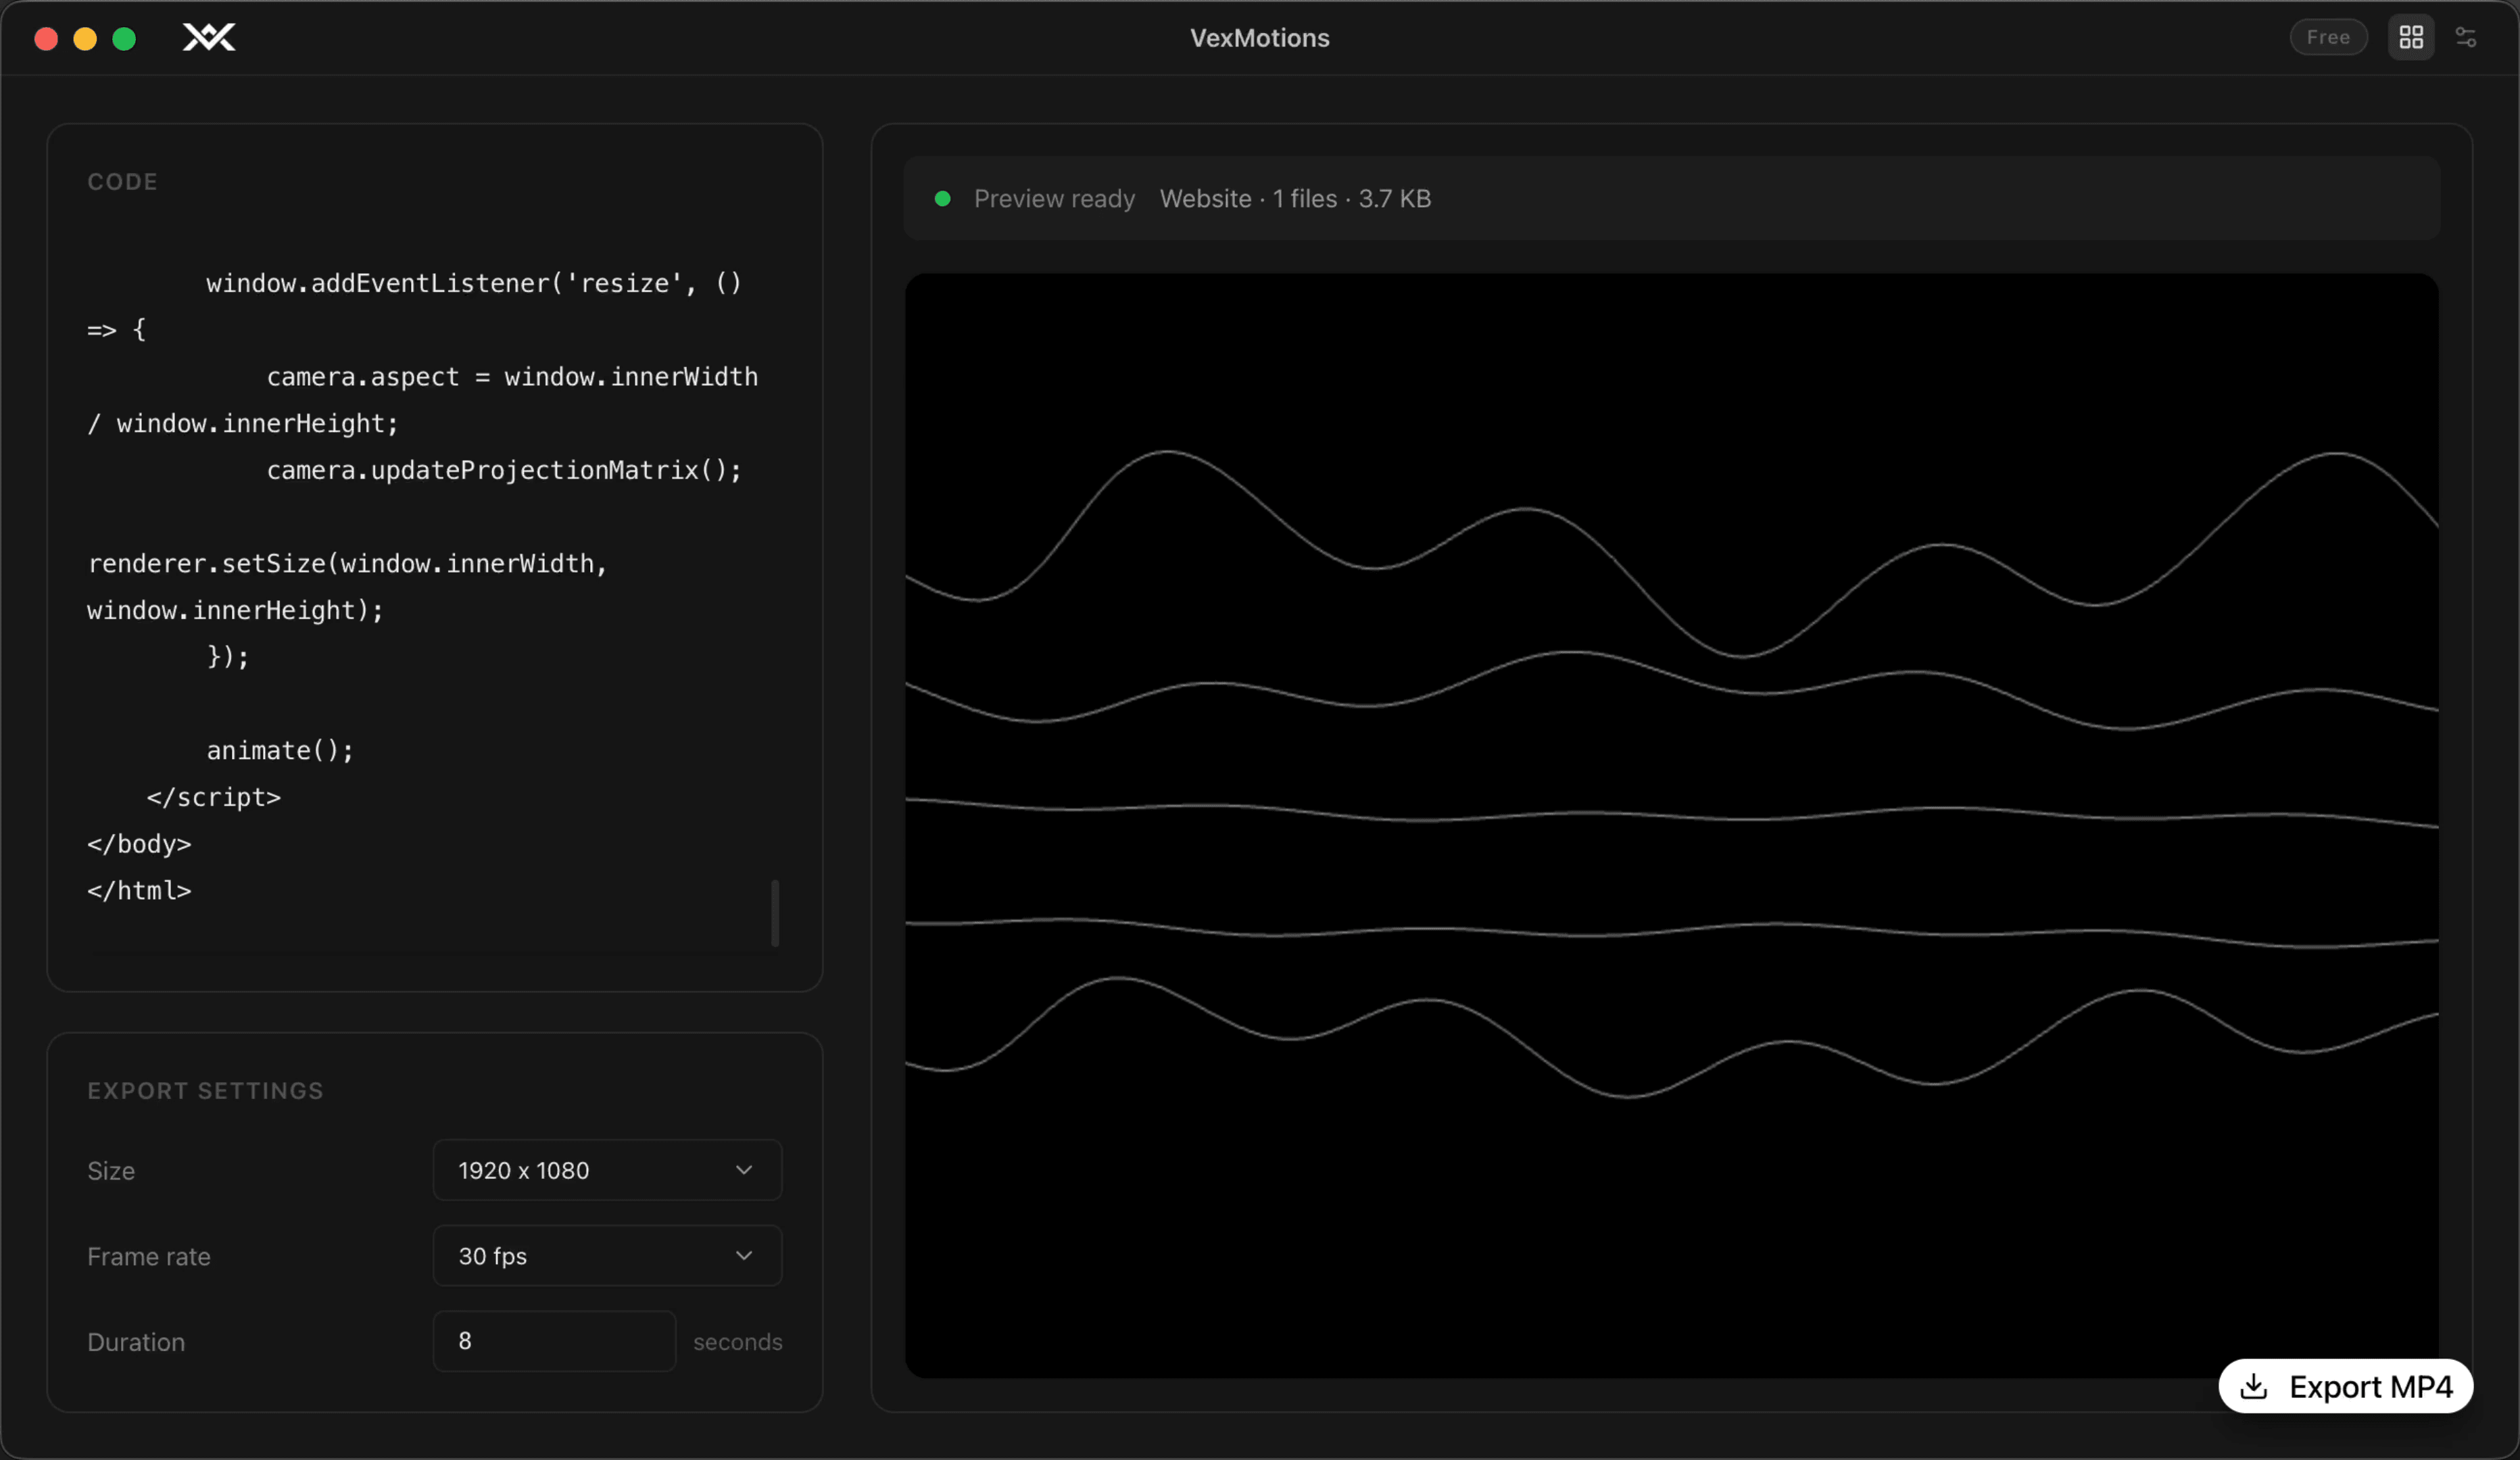Click the code panel scrollbar thumb
2520x1460 pixels.
pyautogui.click(x=775, y=913)
